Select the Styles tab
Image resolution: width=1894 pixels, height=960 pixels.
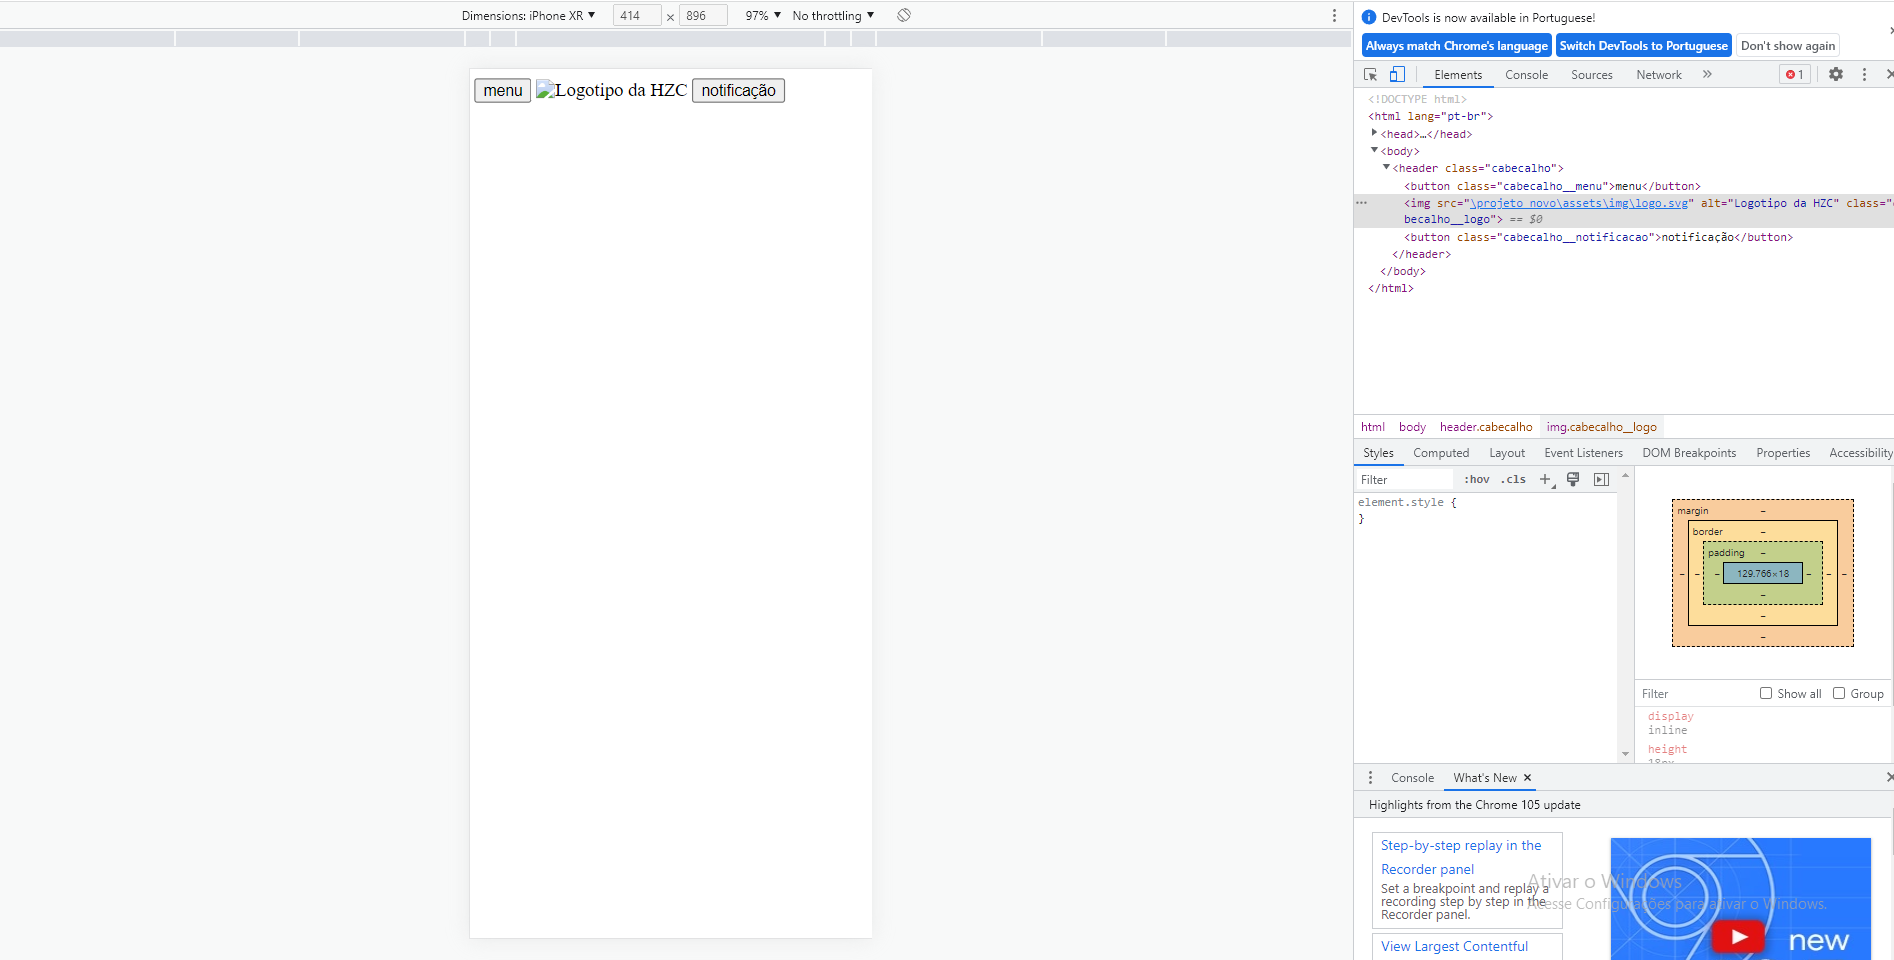point(1378,453)
